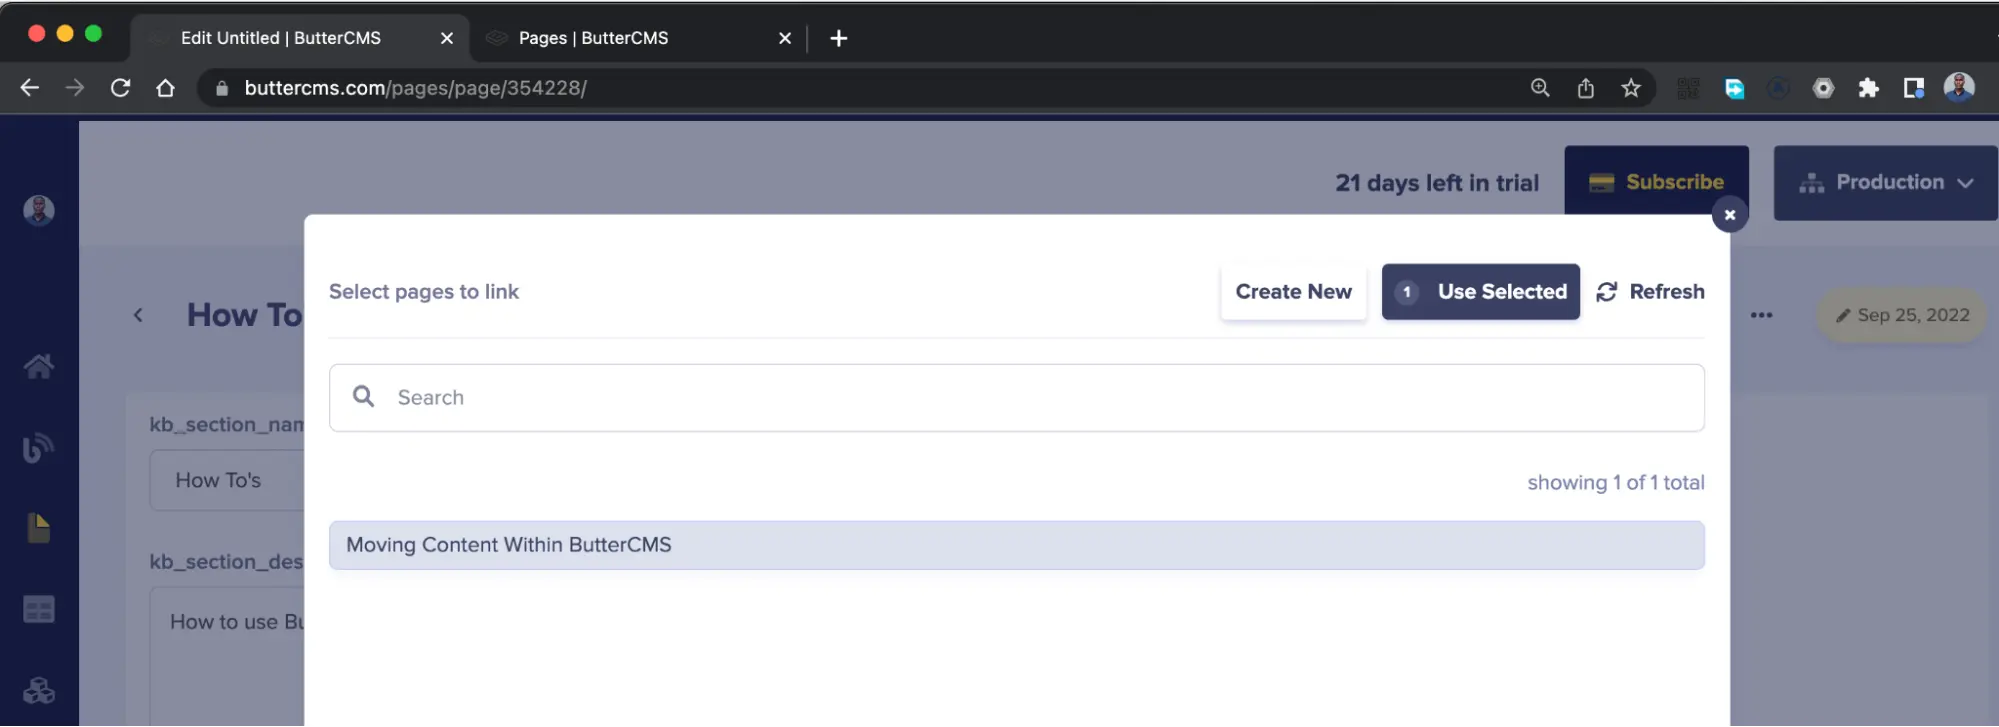
Task: Refresh the page list
Action: pyautogui.click(x=1650, y=292)
